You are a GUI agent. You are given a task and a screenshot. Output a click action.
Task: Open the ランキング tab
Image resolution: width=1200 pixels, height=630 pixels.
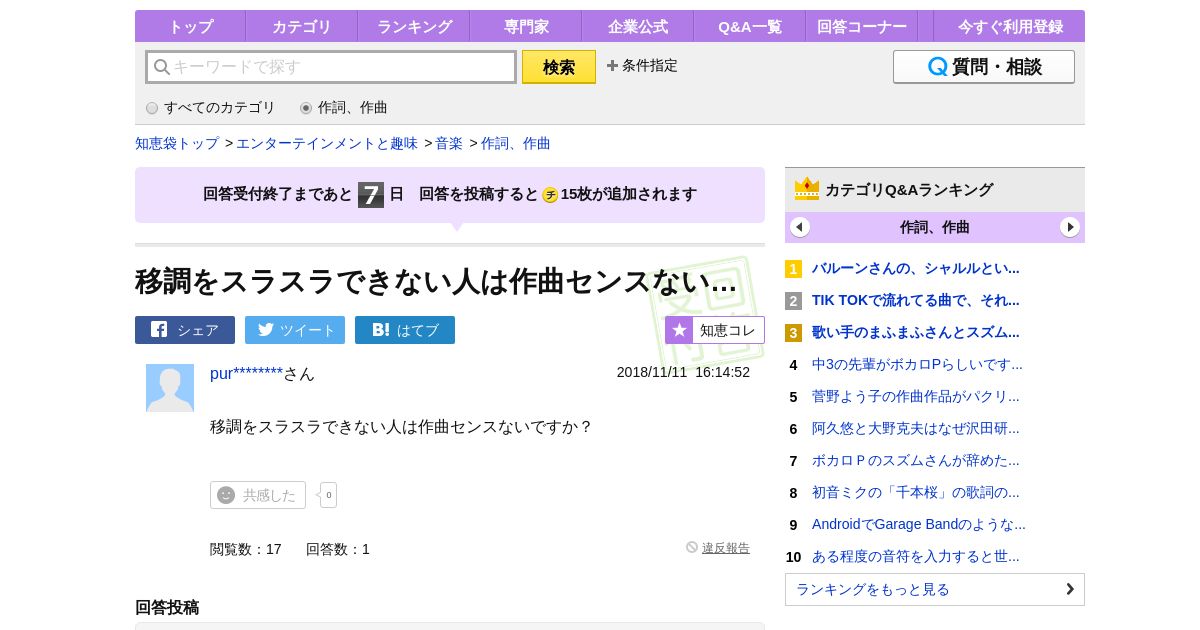414,26
